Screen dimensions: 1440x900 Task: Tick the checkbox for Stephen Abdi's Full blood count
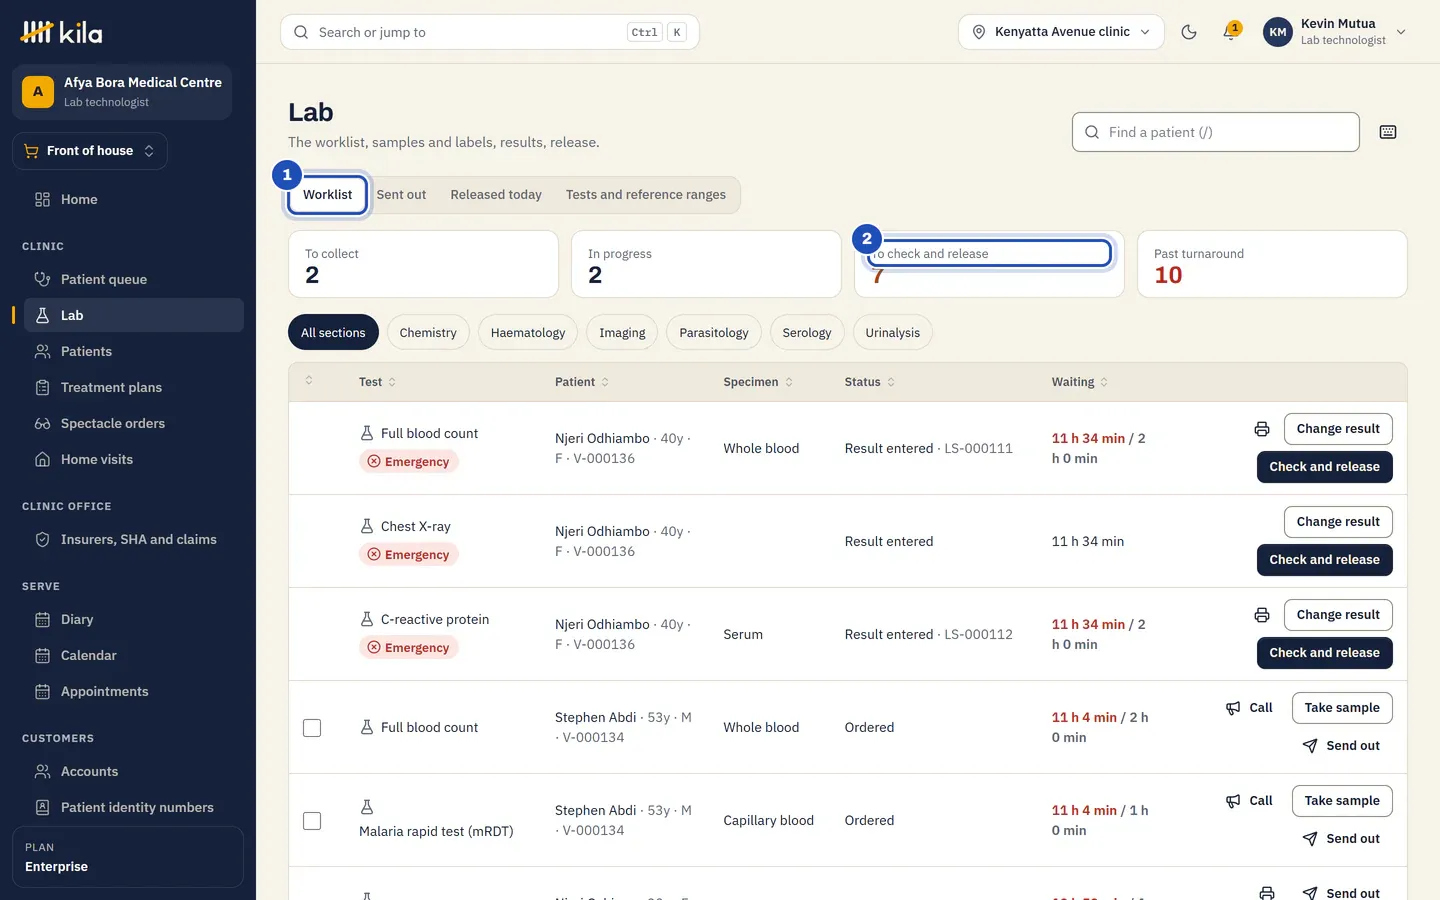pos(312,728)
